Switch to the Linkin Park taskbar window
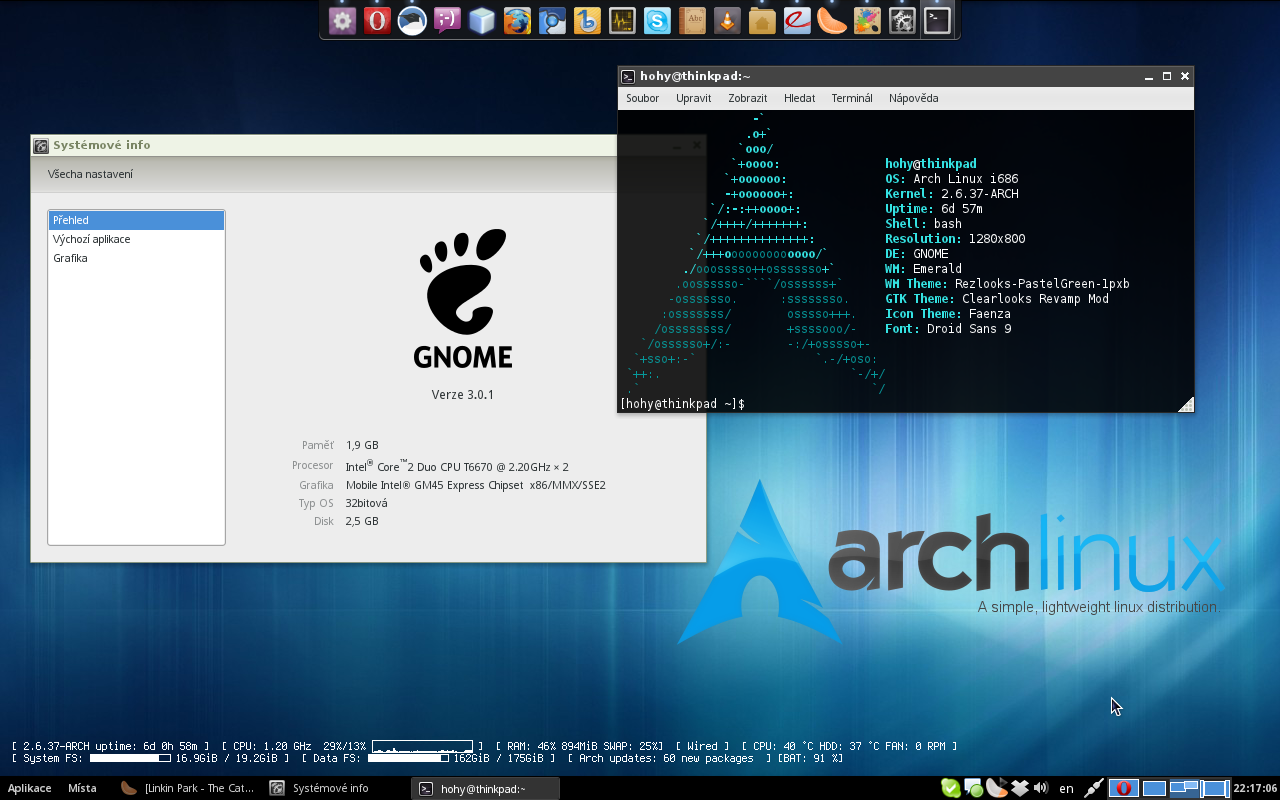The height and width of the screenshot is (800, 1280). tap(188, 788)
